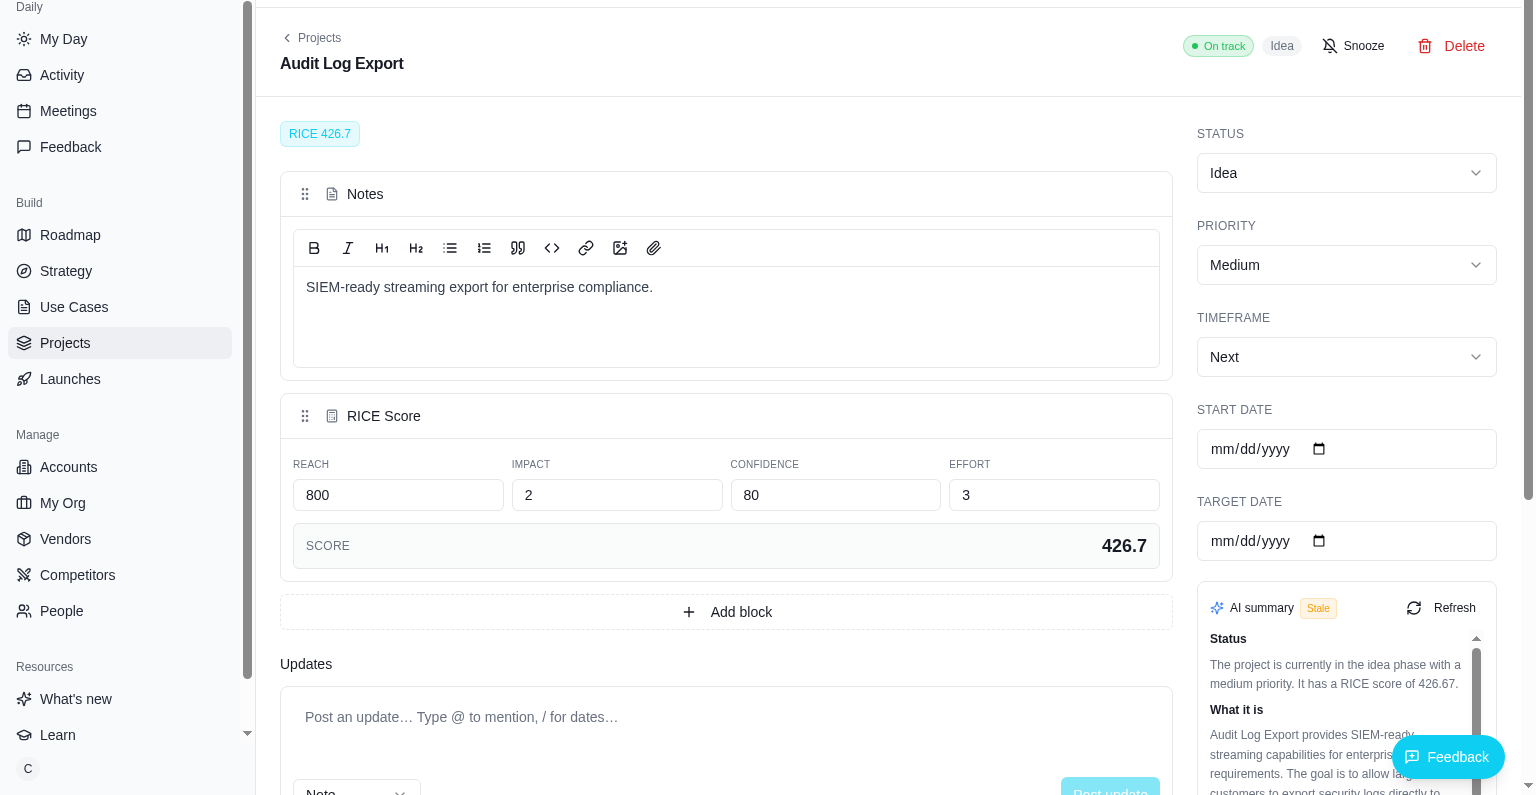Click the user avatar C
1536x795 pixels.
(28, 769)
